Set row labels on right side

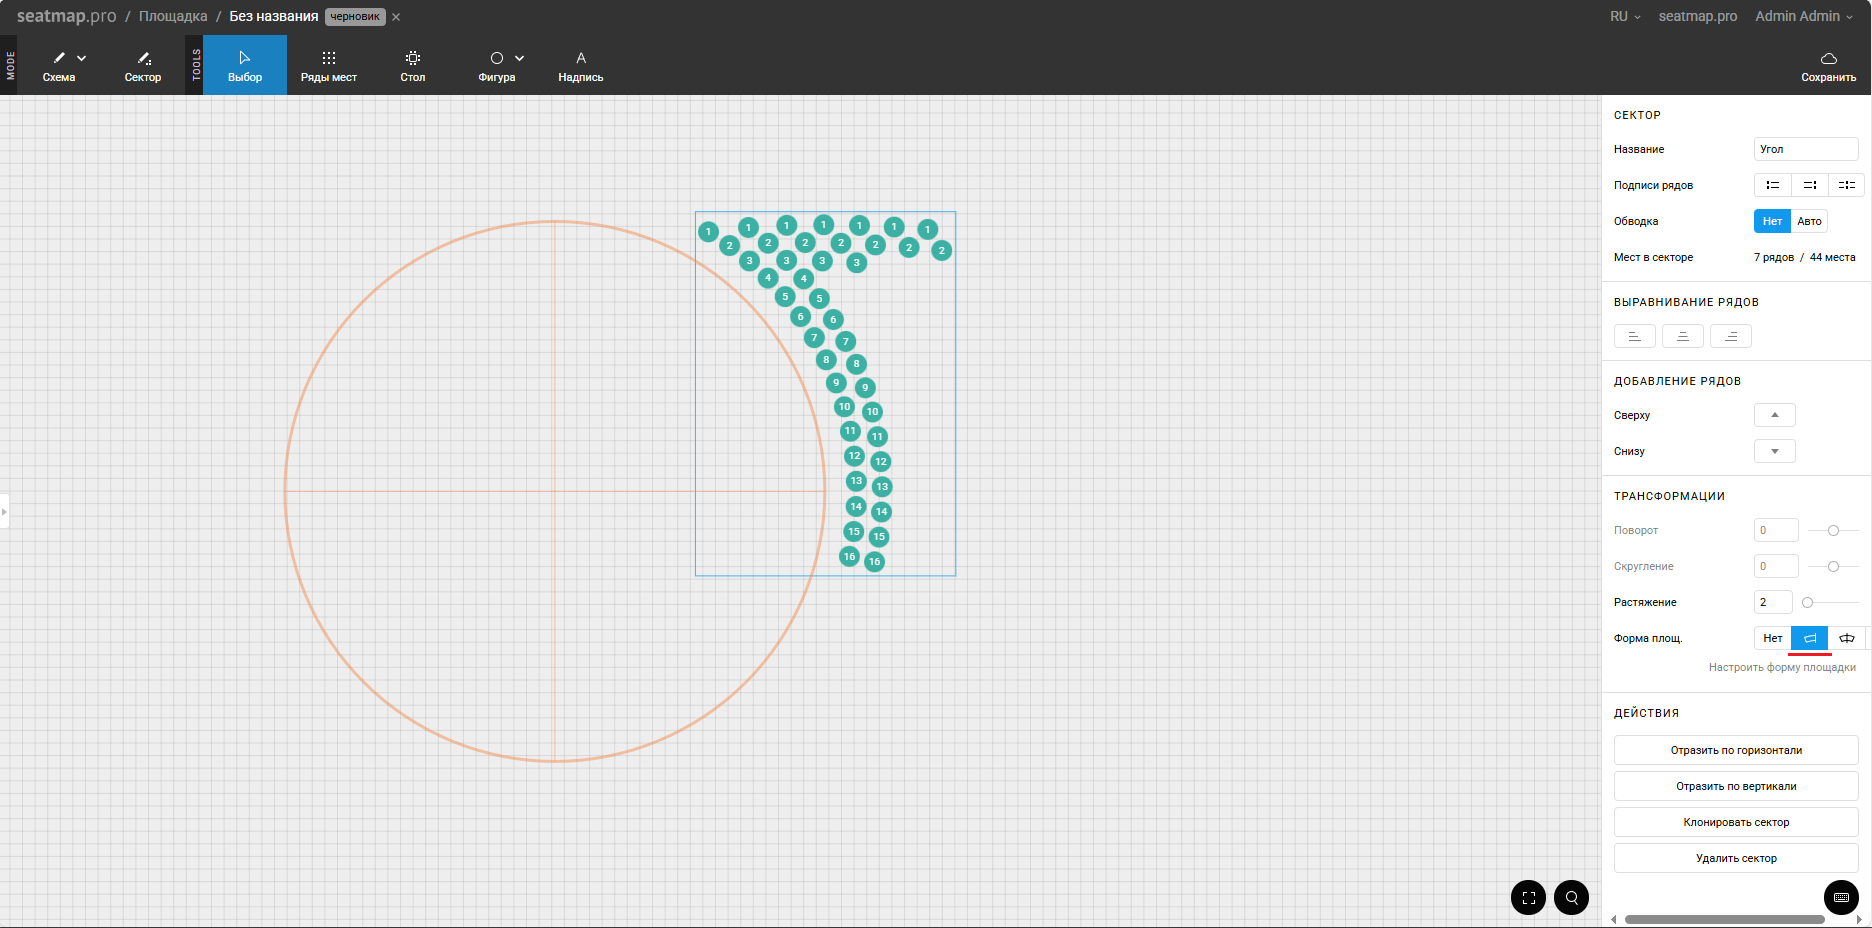1809,185
